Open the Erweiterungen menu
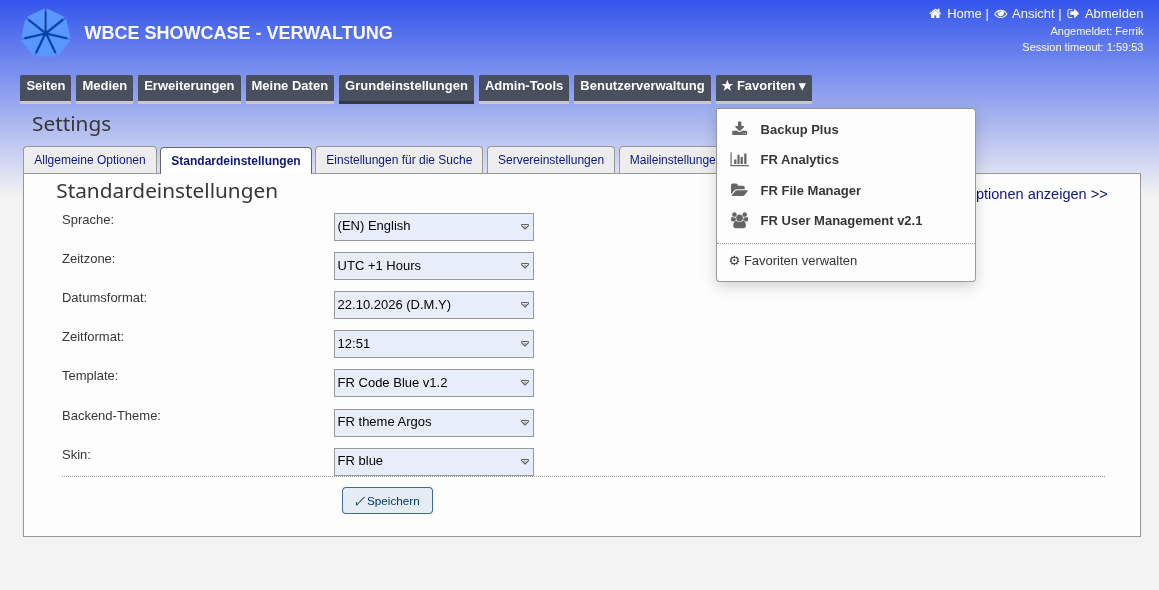Viewport: 1159px width, 590px height. [189, 87]
